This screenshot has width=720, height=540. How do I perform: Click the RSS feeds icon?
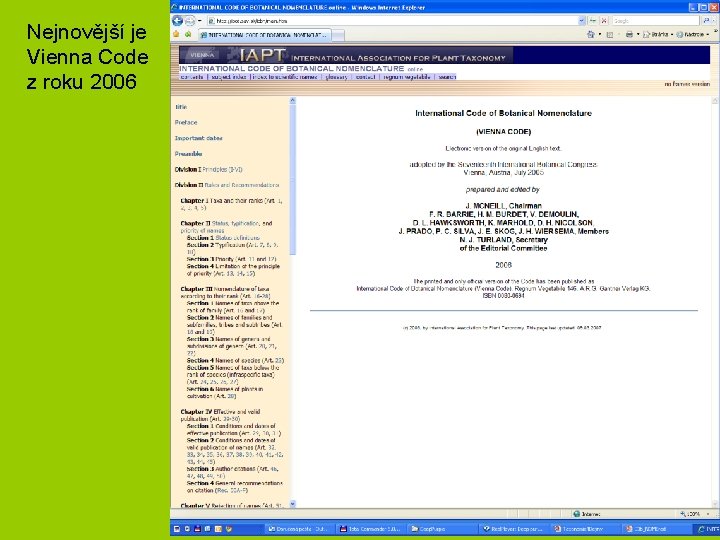tap(610, 34)
